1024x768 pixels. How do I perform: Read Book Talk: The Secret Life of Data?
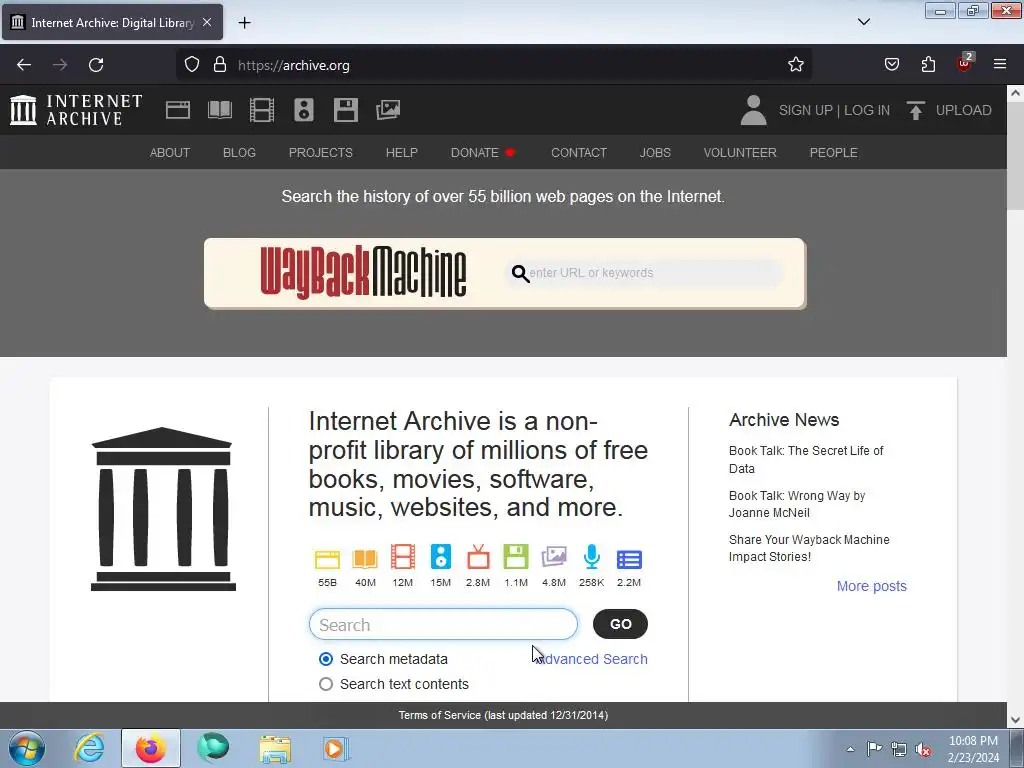pyautogui.click(x=806, y=460)
